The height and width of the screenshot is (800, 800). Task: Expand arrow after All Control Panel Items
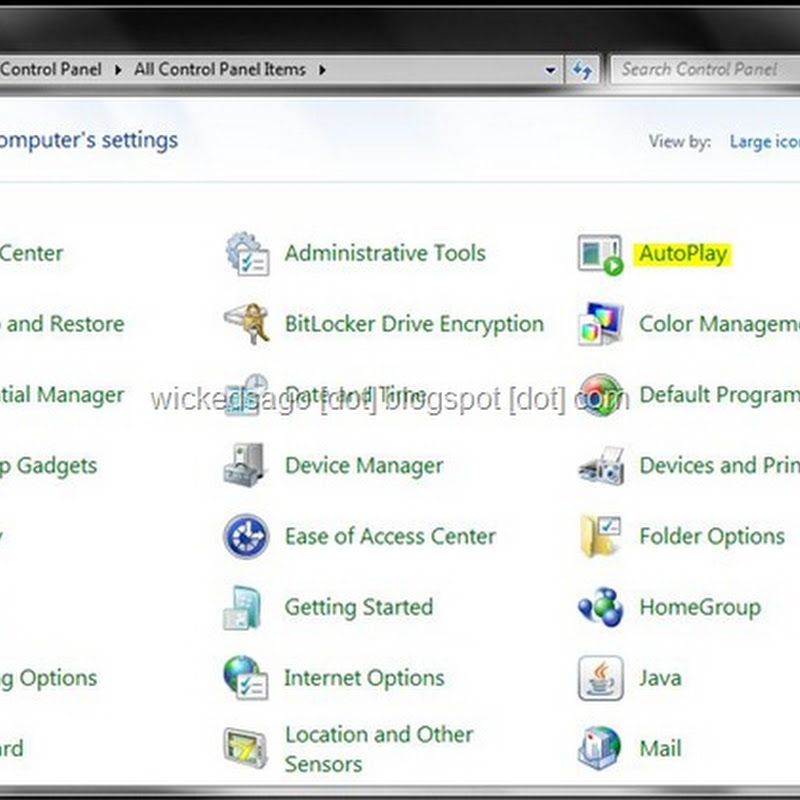[x=322, y=70]
